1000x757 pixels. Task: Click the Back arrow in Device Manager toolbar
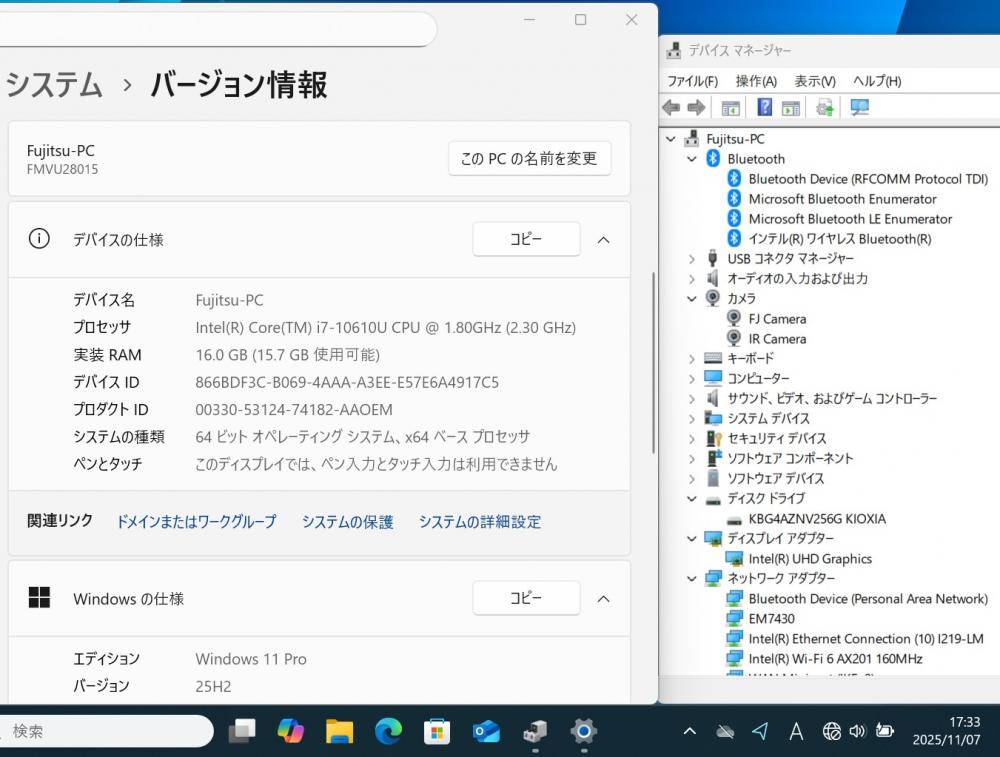[671, 108]
